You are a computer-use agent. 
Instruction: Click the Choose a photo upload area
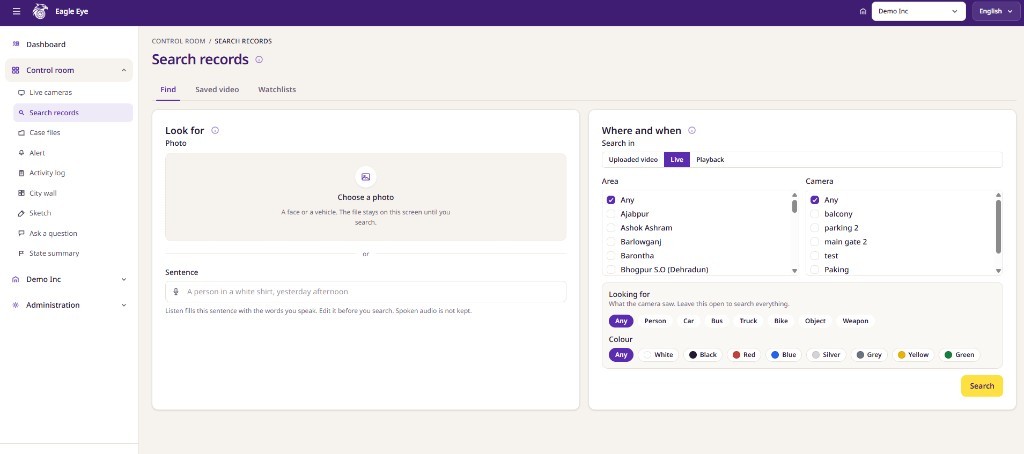tap(366, 197)
